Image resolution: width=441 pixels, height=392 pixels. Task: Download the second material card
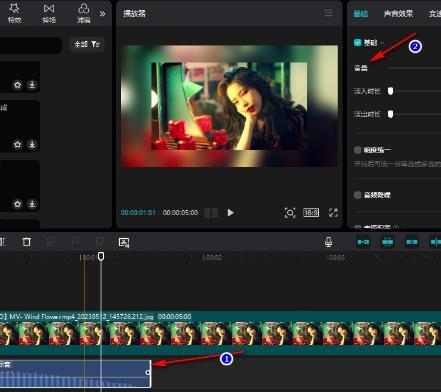[32, 144]
